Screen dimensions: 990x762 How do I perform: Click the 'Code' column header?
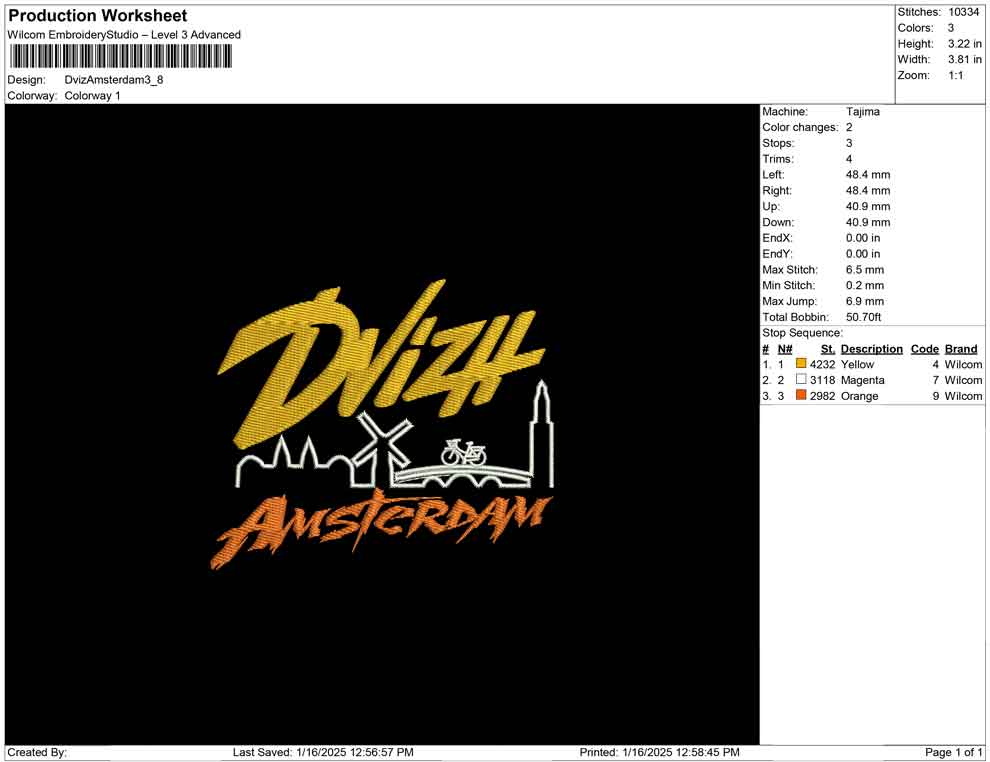coord(924,349)
